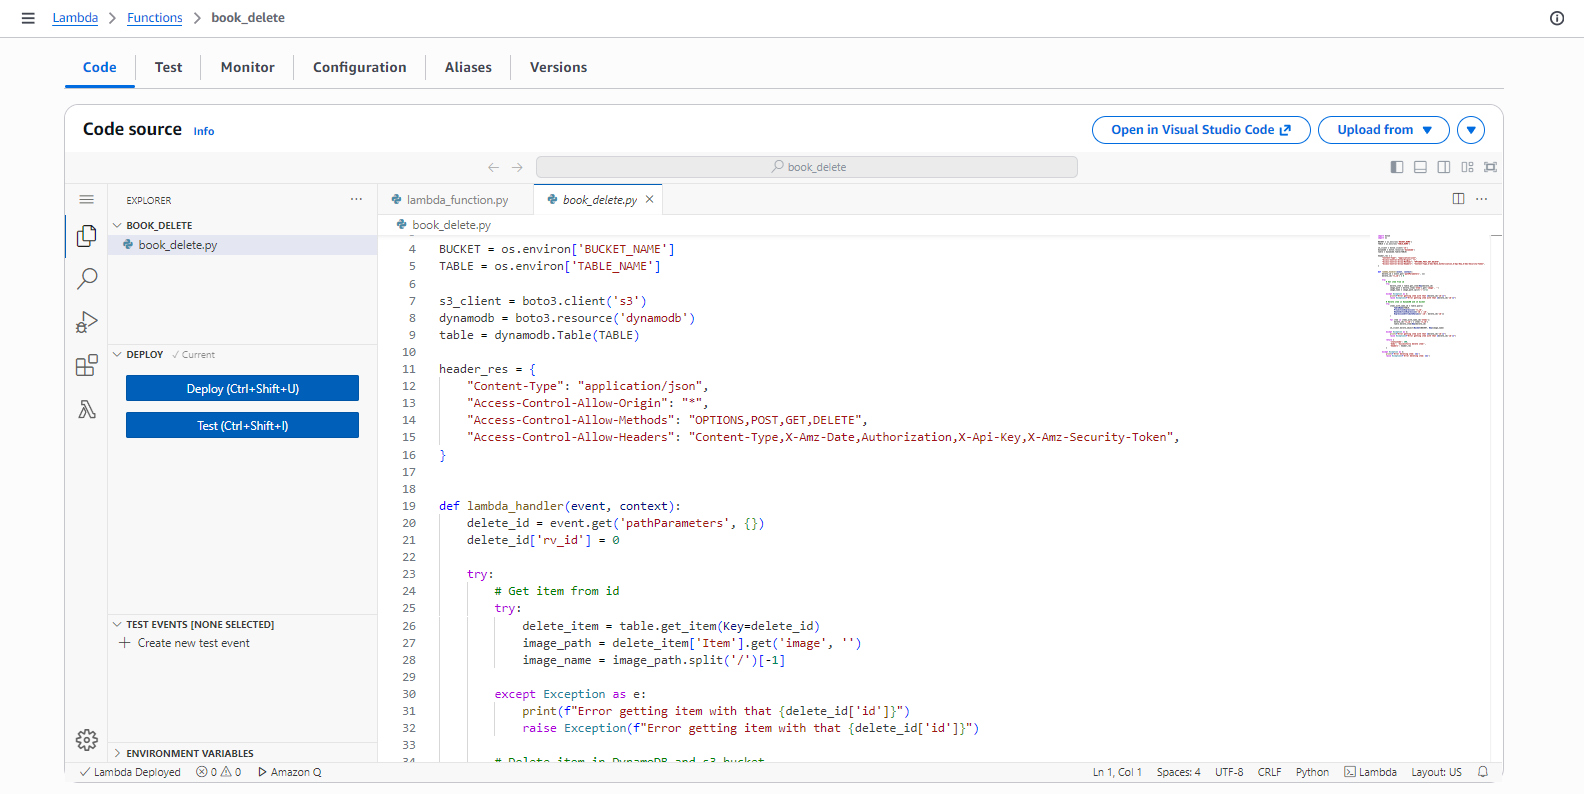This screenshot has width=1584, height=794.
Task: Place cursor on the def lambda_handler line
Action: 559,506
